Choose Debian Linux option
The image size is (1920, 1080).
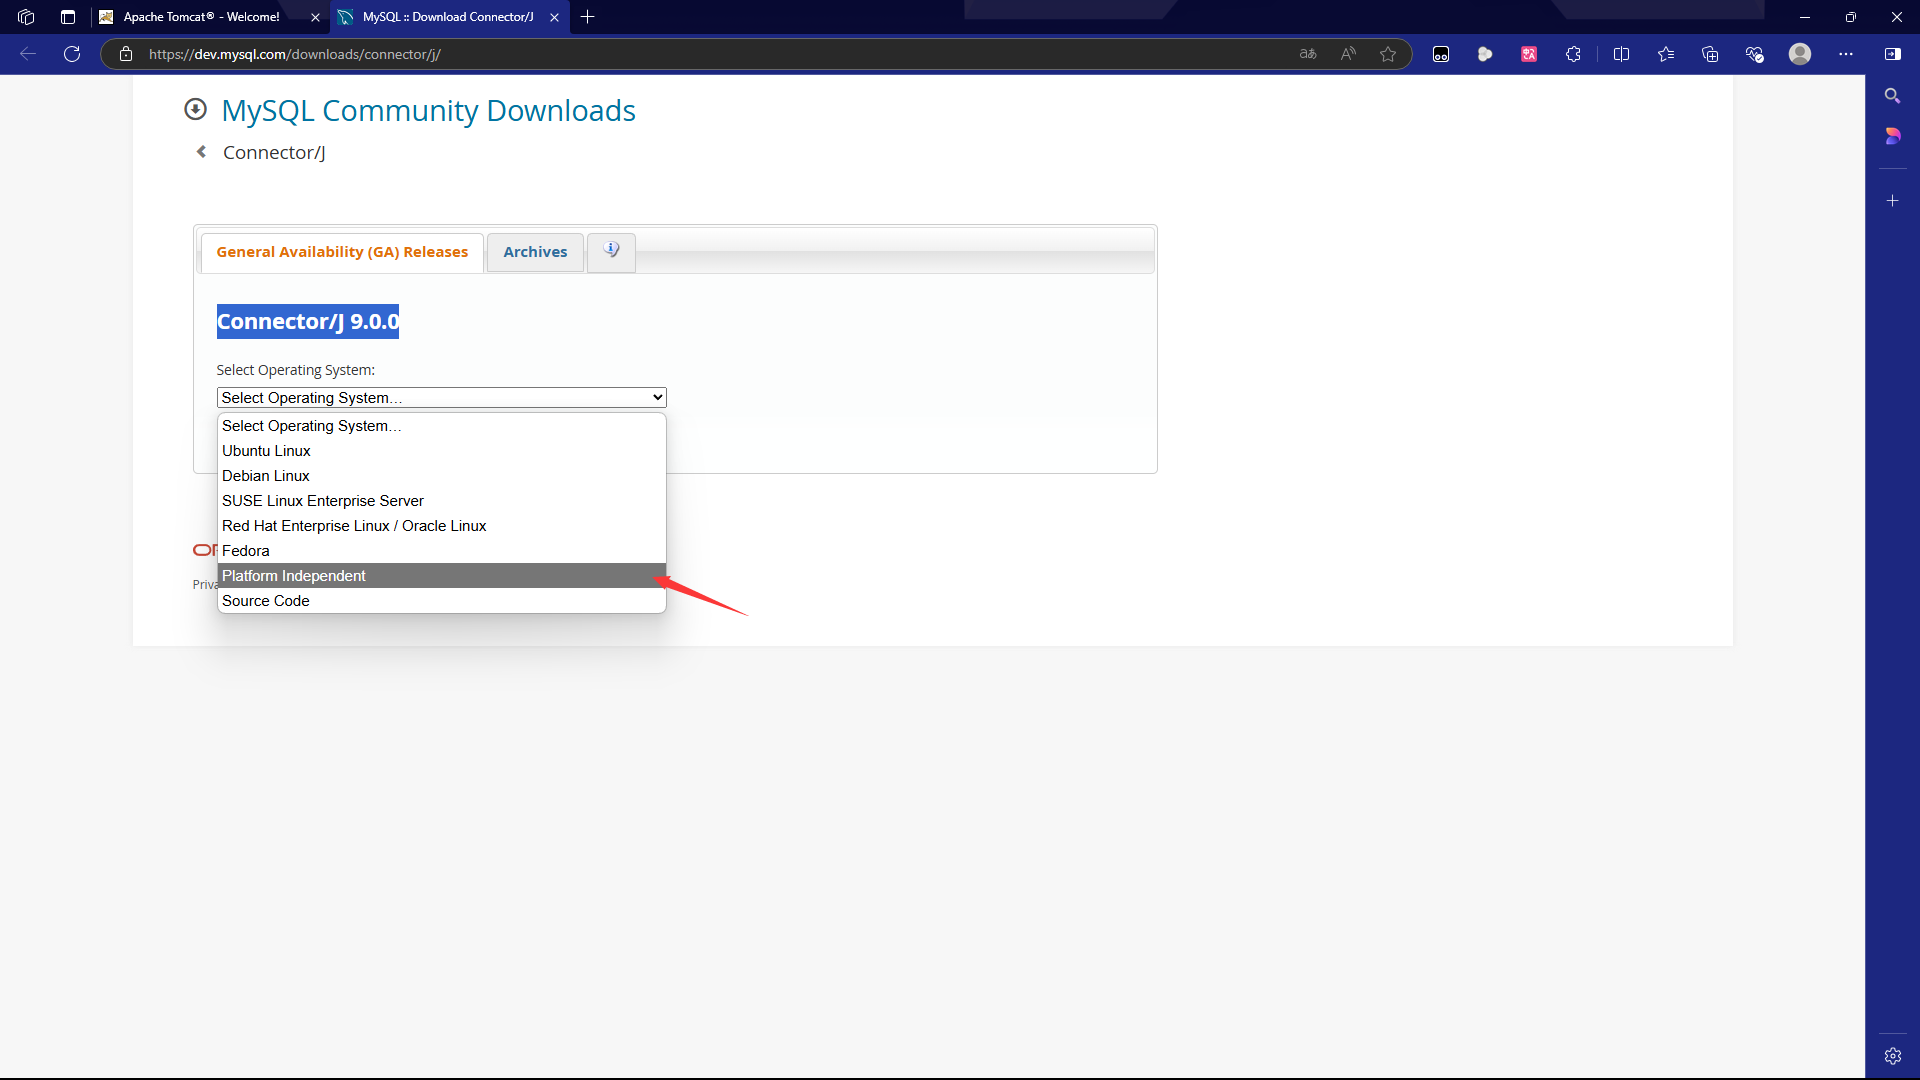coord(441,476)
